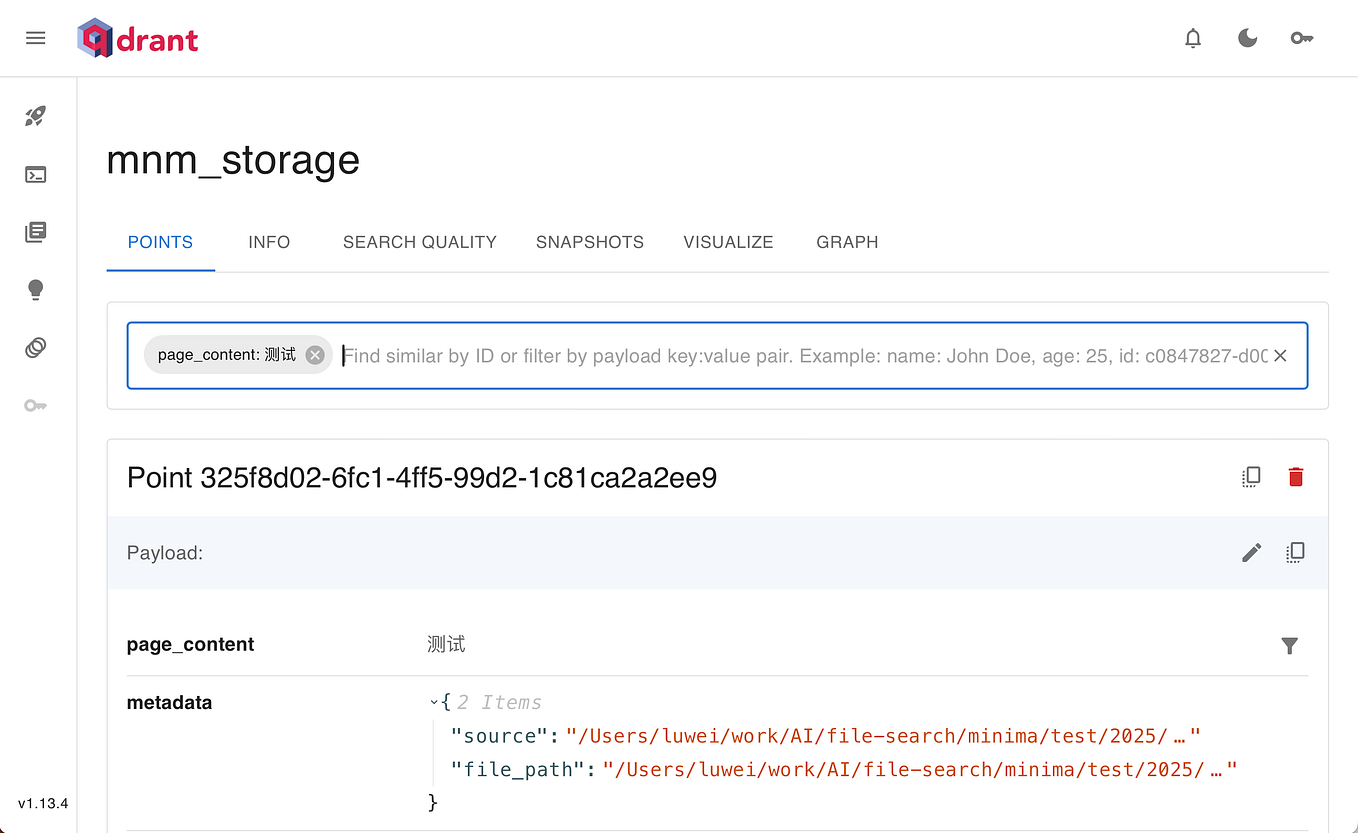Toggle dark mode with the moon icon
This screenshot has height=833, width=1358.
(1247, 37)
